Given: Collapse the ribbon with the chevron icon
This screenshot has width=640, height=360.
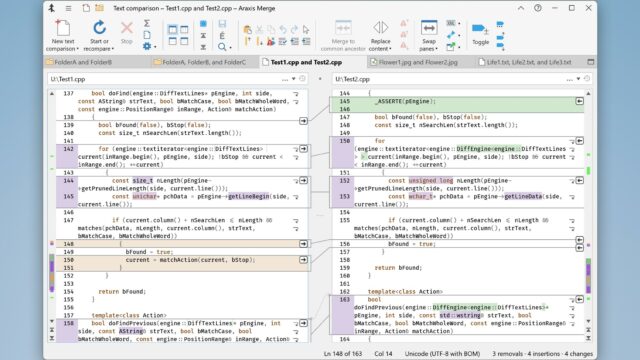Looking at the screenshot, I should pyautogui.click(x=521, y=8).
